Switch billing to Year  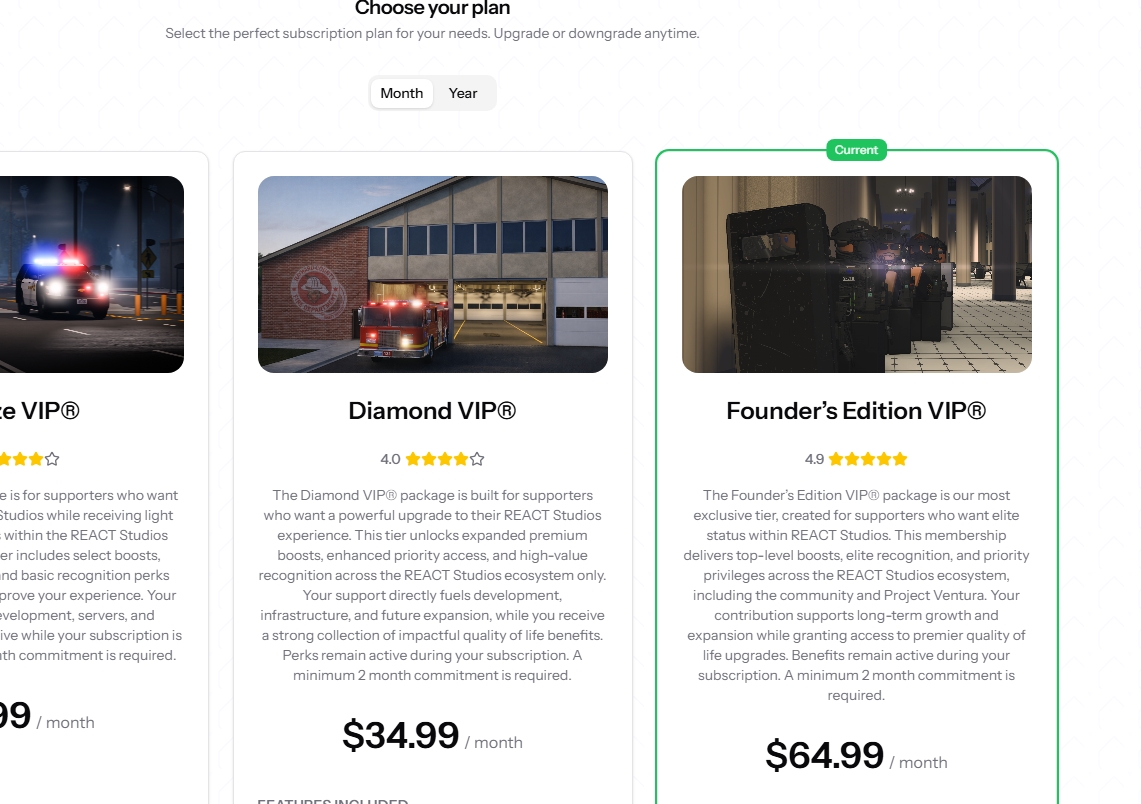[x=463, y=93]
